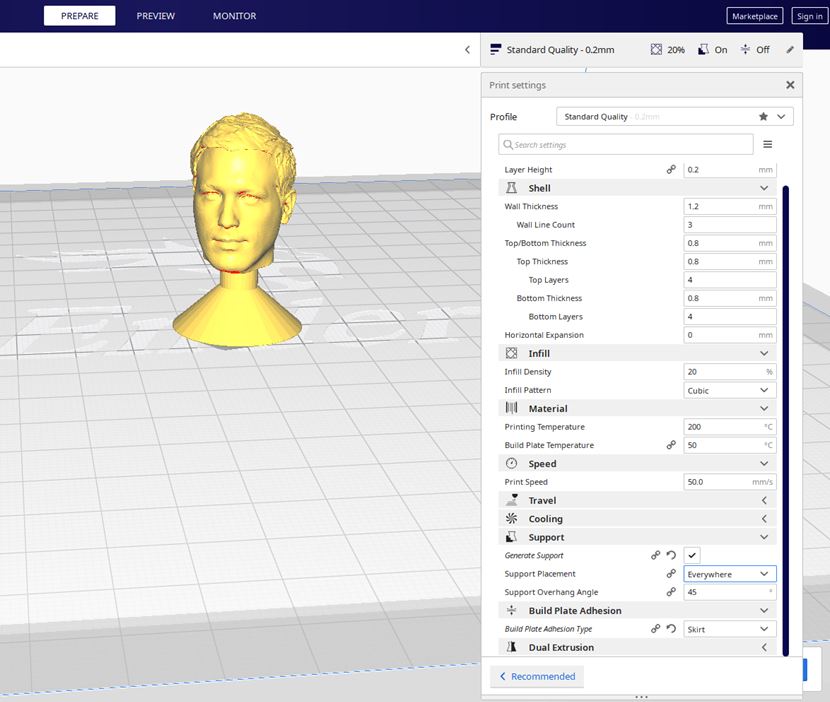Expand the Travel section
This screenshot has width=830, height=702.
click(764, 500)
